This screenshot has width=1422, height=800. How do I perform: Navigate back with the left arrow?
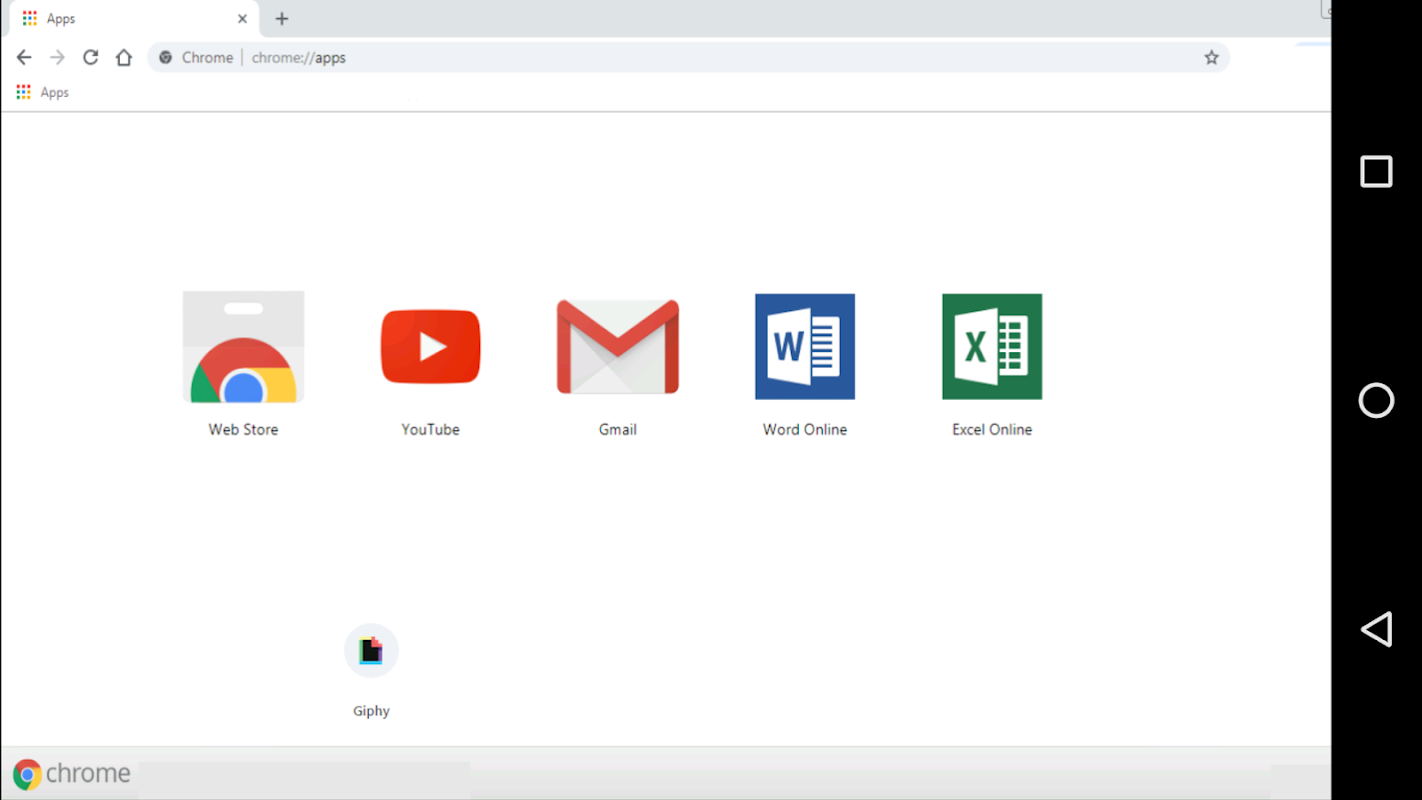click(x=24, y=58)
